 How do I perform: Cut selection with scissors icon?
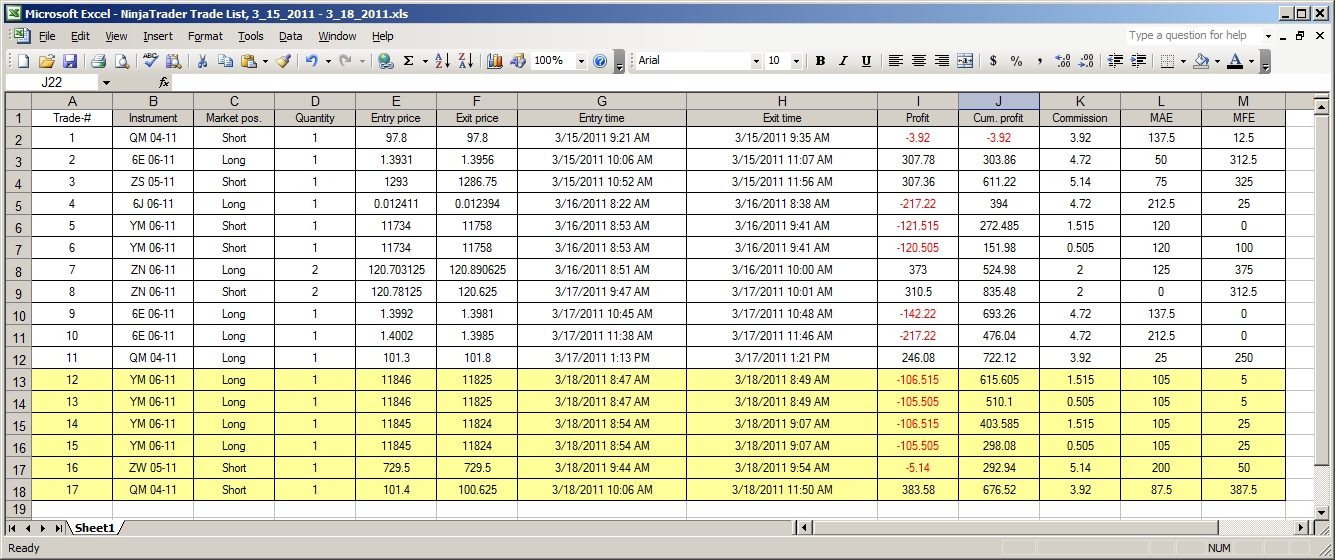tap(202, 61)
